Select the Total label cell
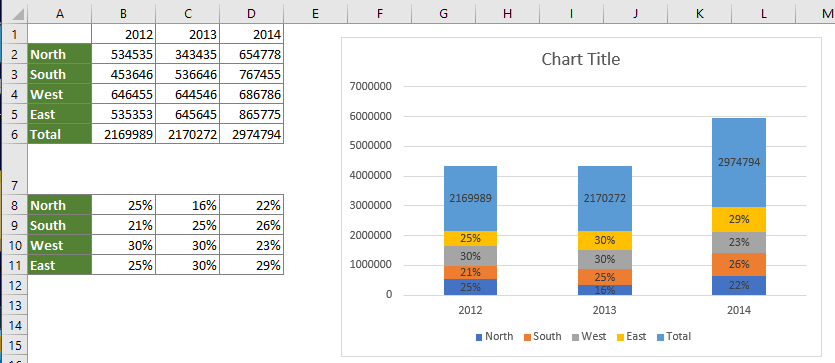Screen dimensions: 835x363 (x=60, y=134)
